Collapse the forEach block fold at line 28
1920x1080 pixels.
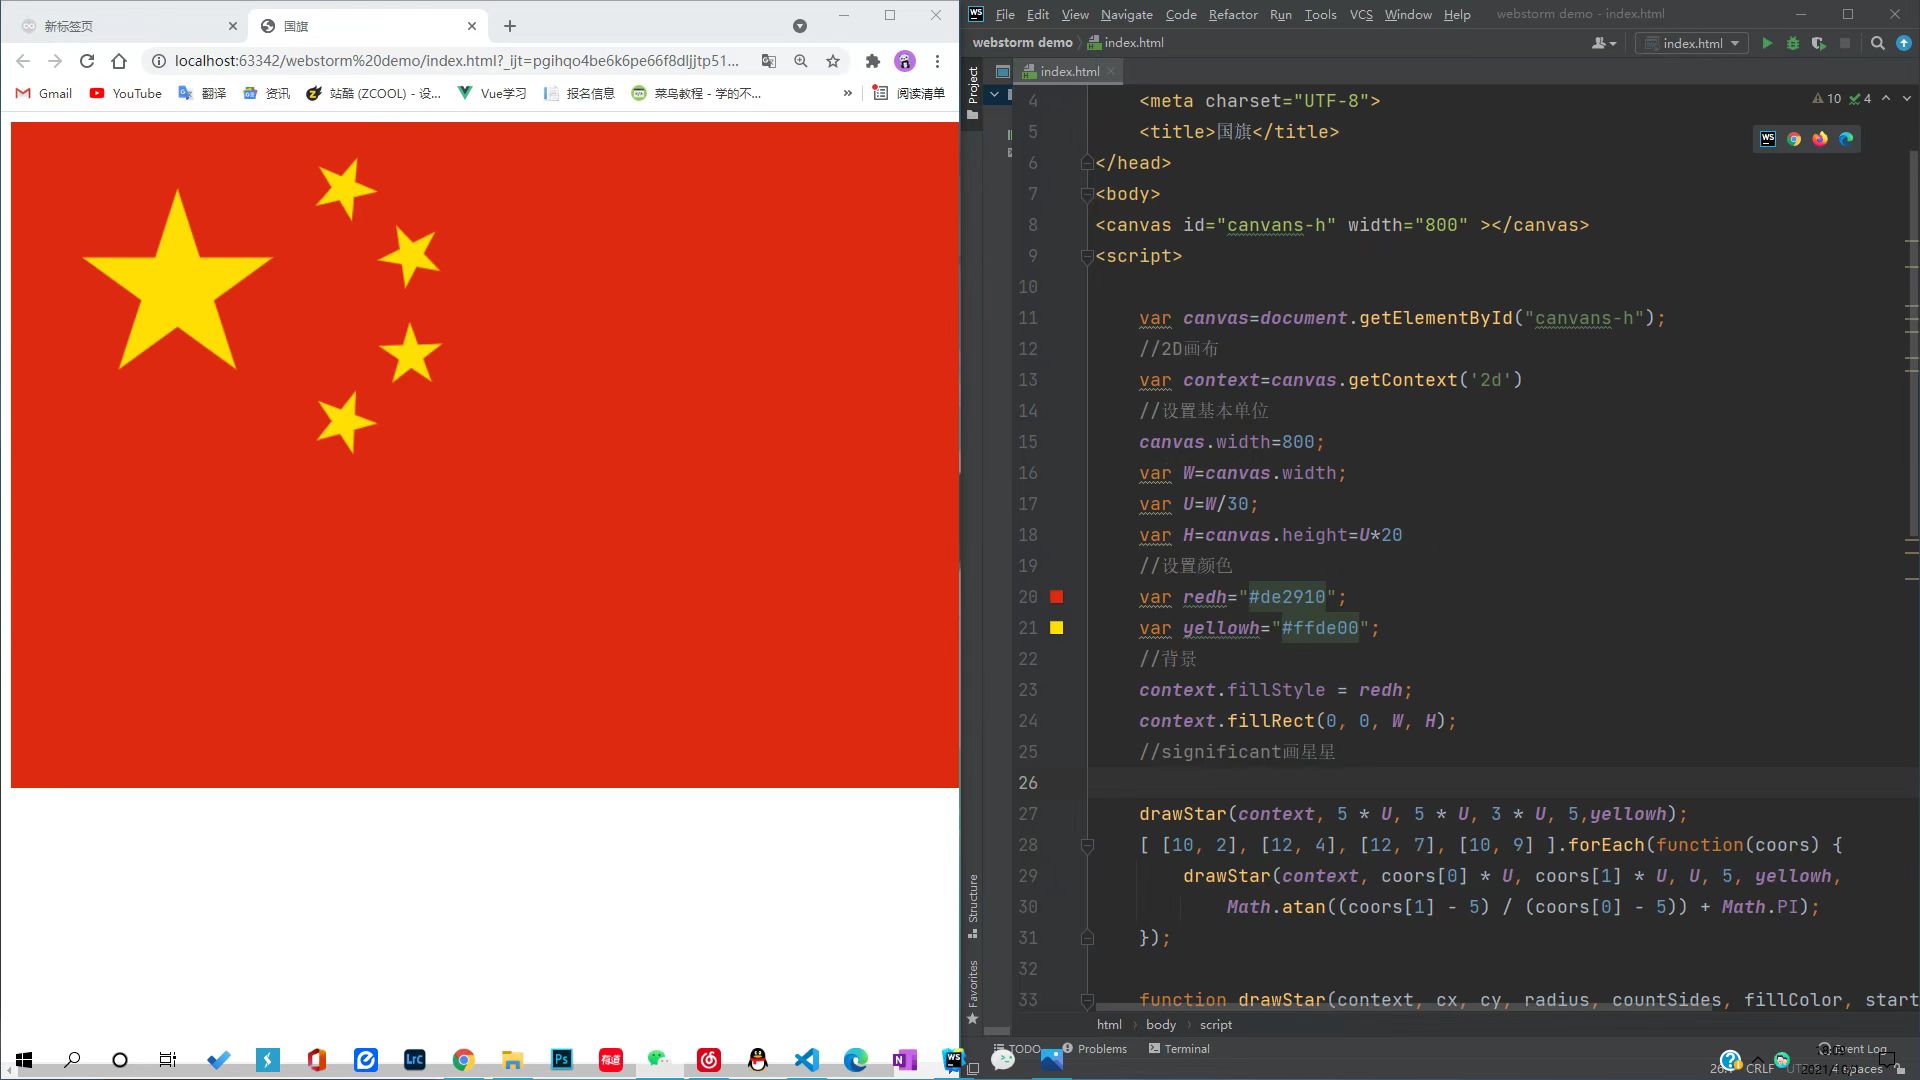click(1087, 846)
